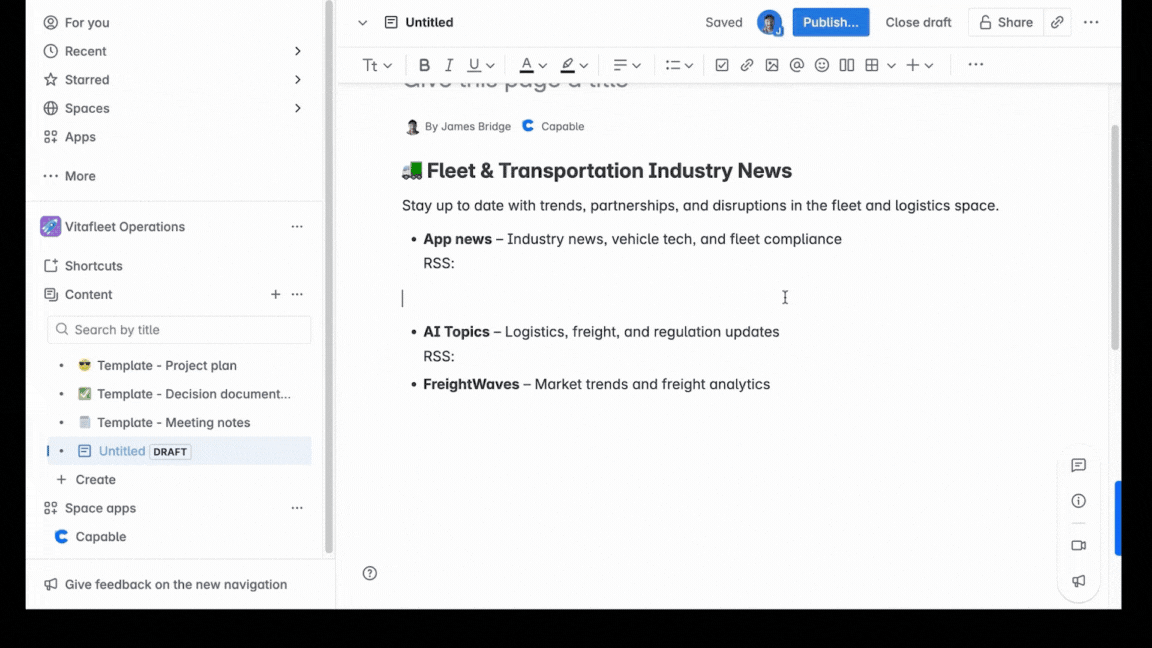Open the table insert dropdown arrow
Screen dimensions: 1152x648
(892, 64)
